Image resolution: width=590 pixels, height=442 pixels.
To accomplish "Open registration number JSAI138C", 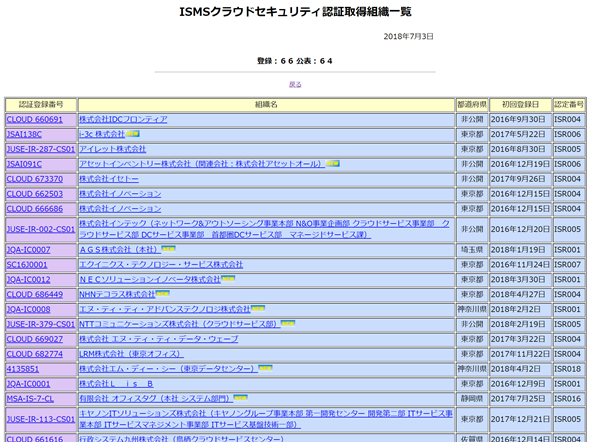I will pyautogui.click(x=24, y=134).
